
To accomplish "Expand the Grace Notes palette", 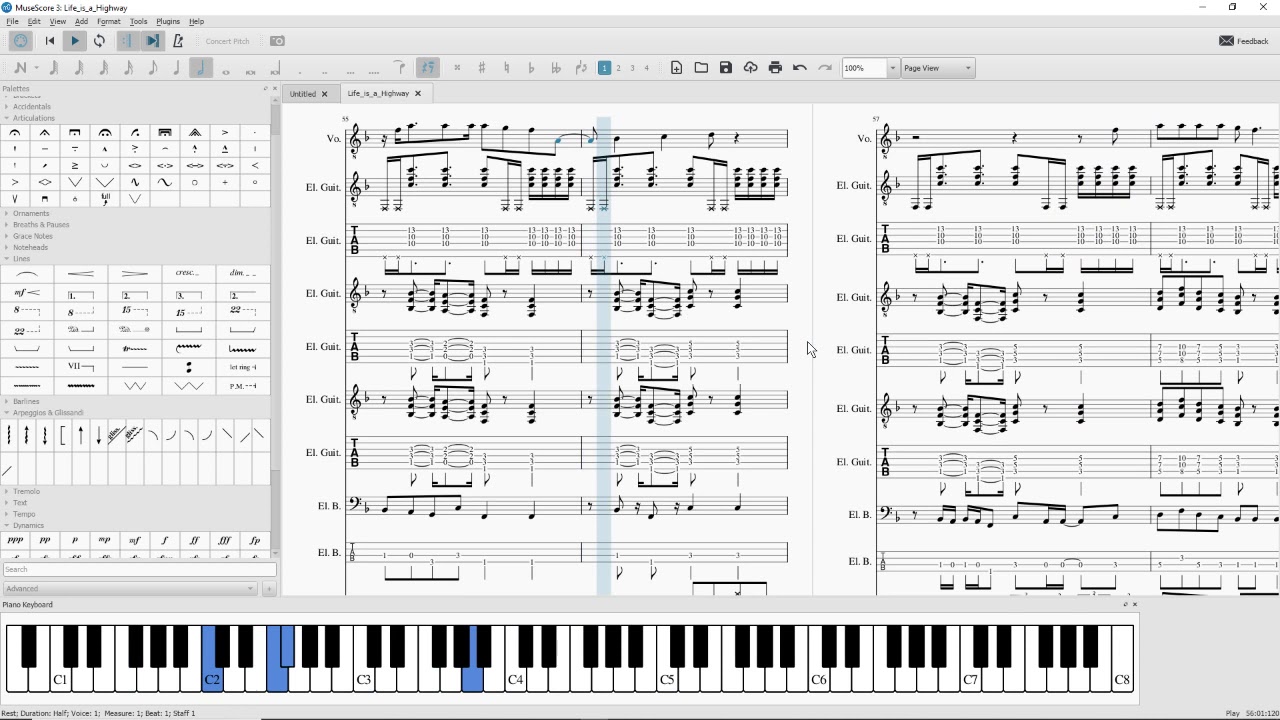I will pos(33,236).
